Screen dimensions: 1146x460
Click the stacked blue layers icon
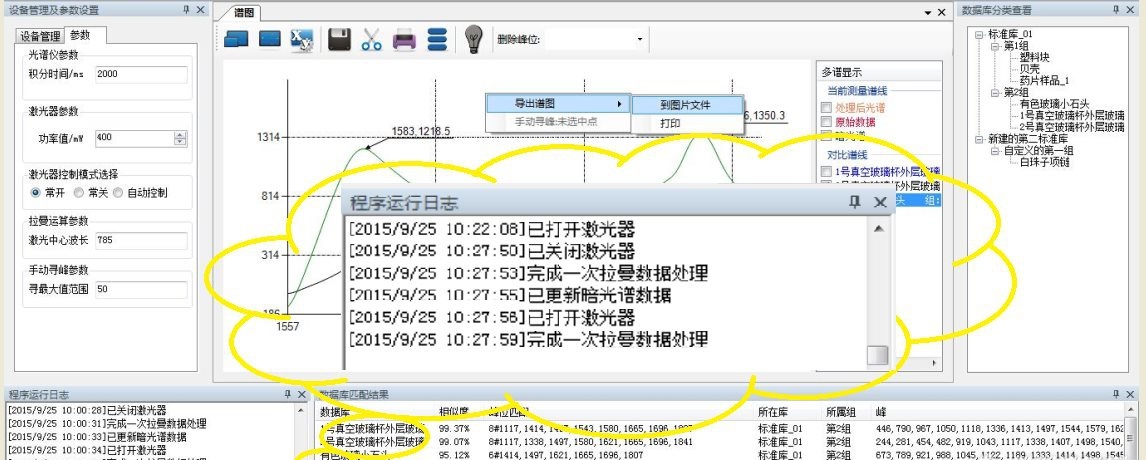[x=436, y=40]
